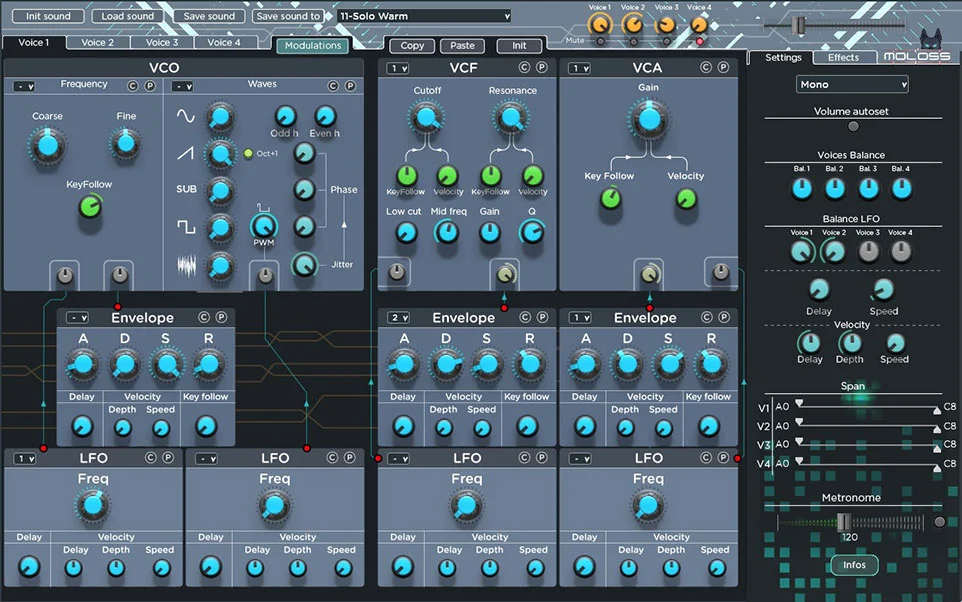Switch to the Effects tab
Screen dimensions: 962x602
click(x=843, y=57)
